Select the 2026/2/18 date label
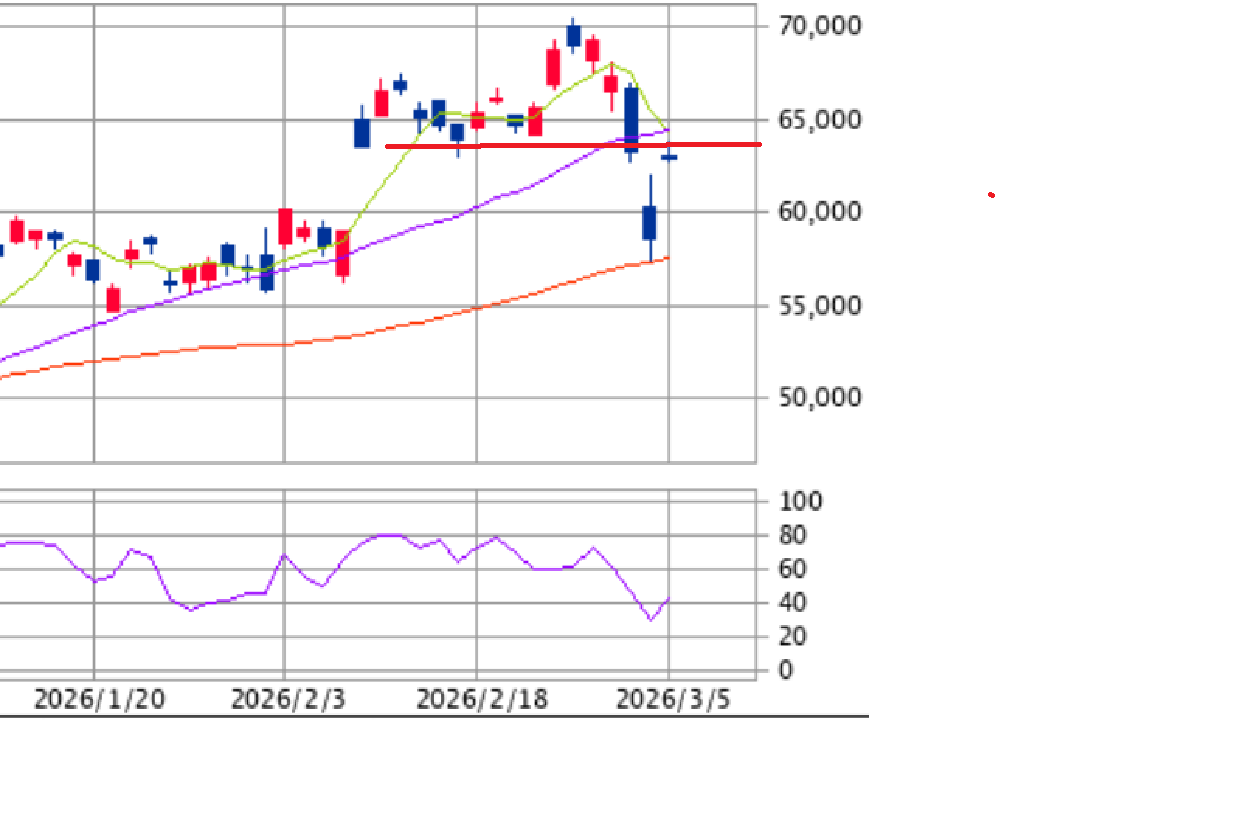The height and width of the screenshot is (815, 1260). point(482,699)
